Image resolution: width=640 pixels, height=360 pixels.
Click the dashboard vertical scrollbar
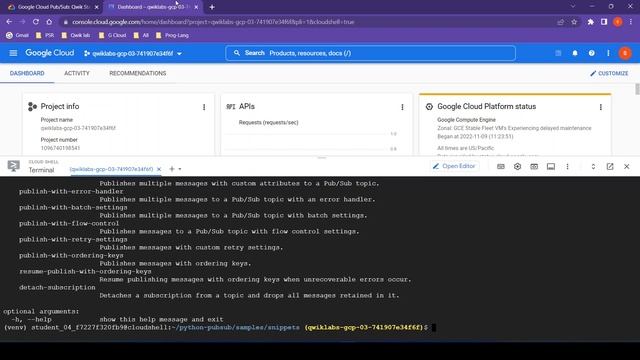(x=637, y=89)
